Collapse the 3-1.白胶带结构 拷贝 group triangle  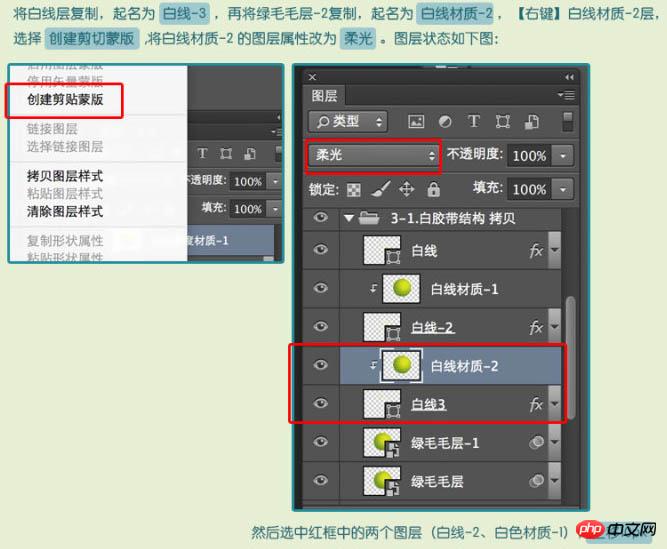(349, 218)
